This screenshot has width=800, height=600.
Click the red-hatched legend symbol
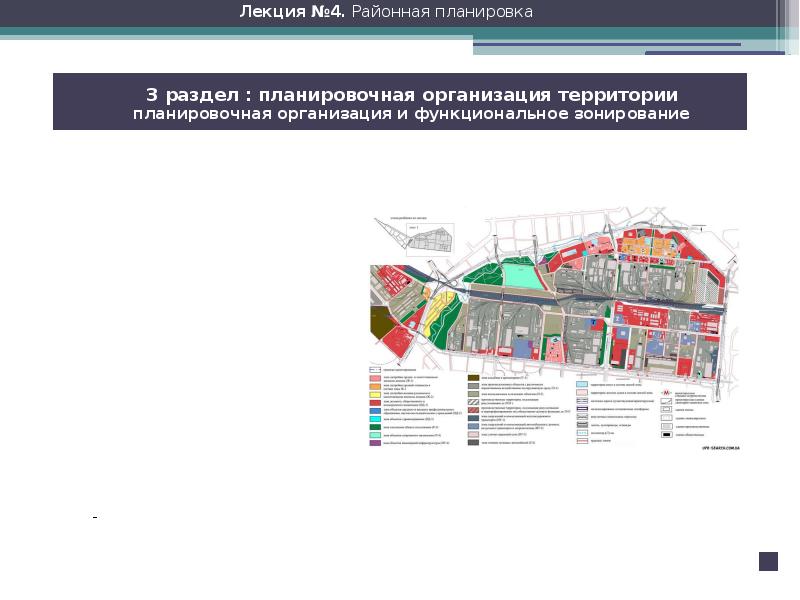475,409
